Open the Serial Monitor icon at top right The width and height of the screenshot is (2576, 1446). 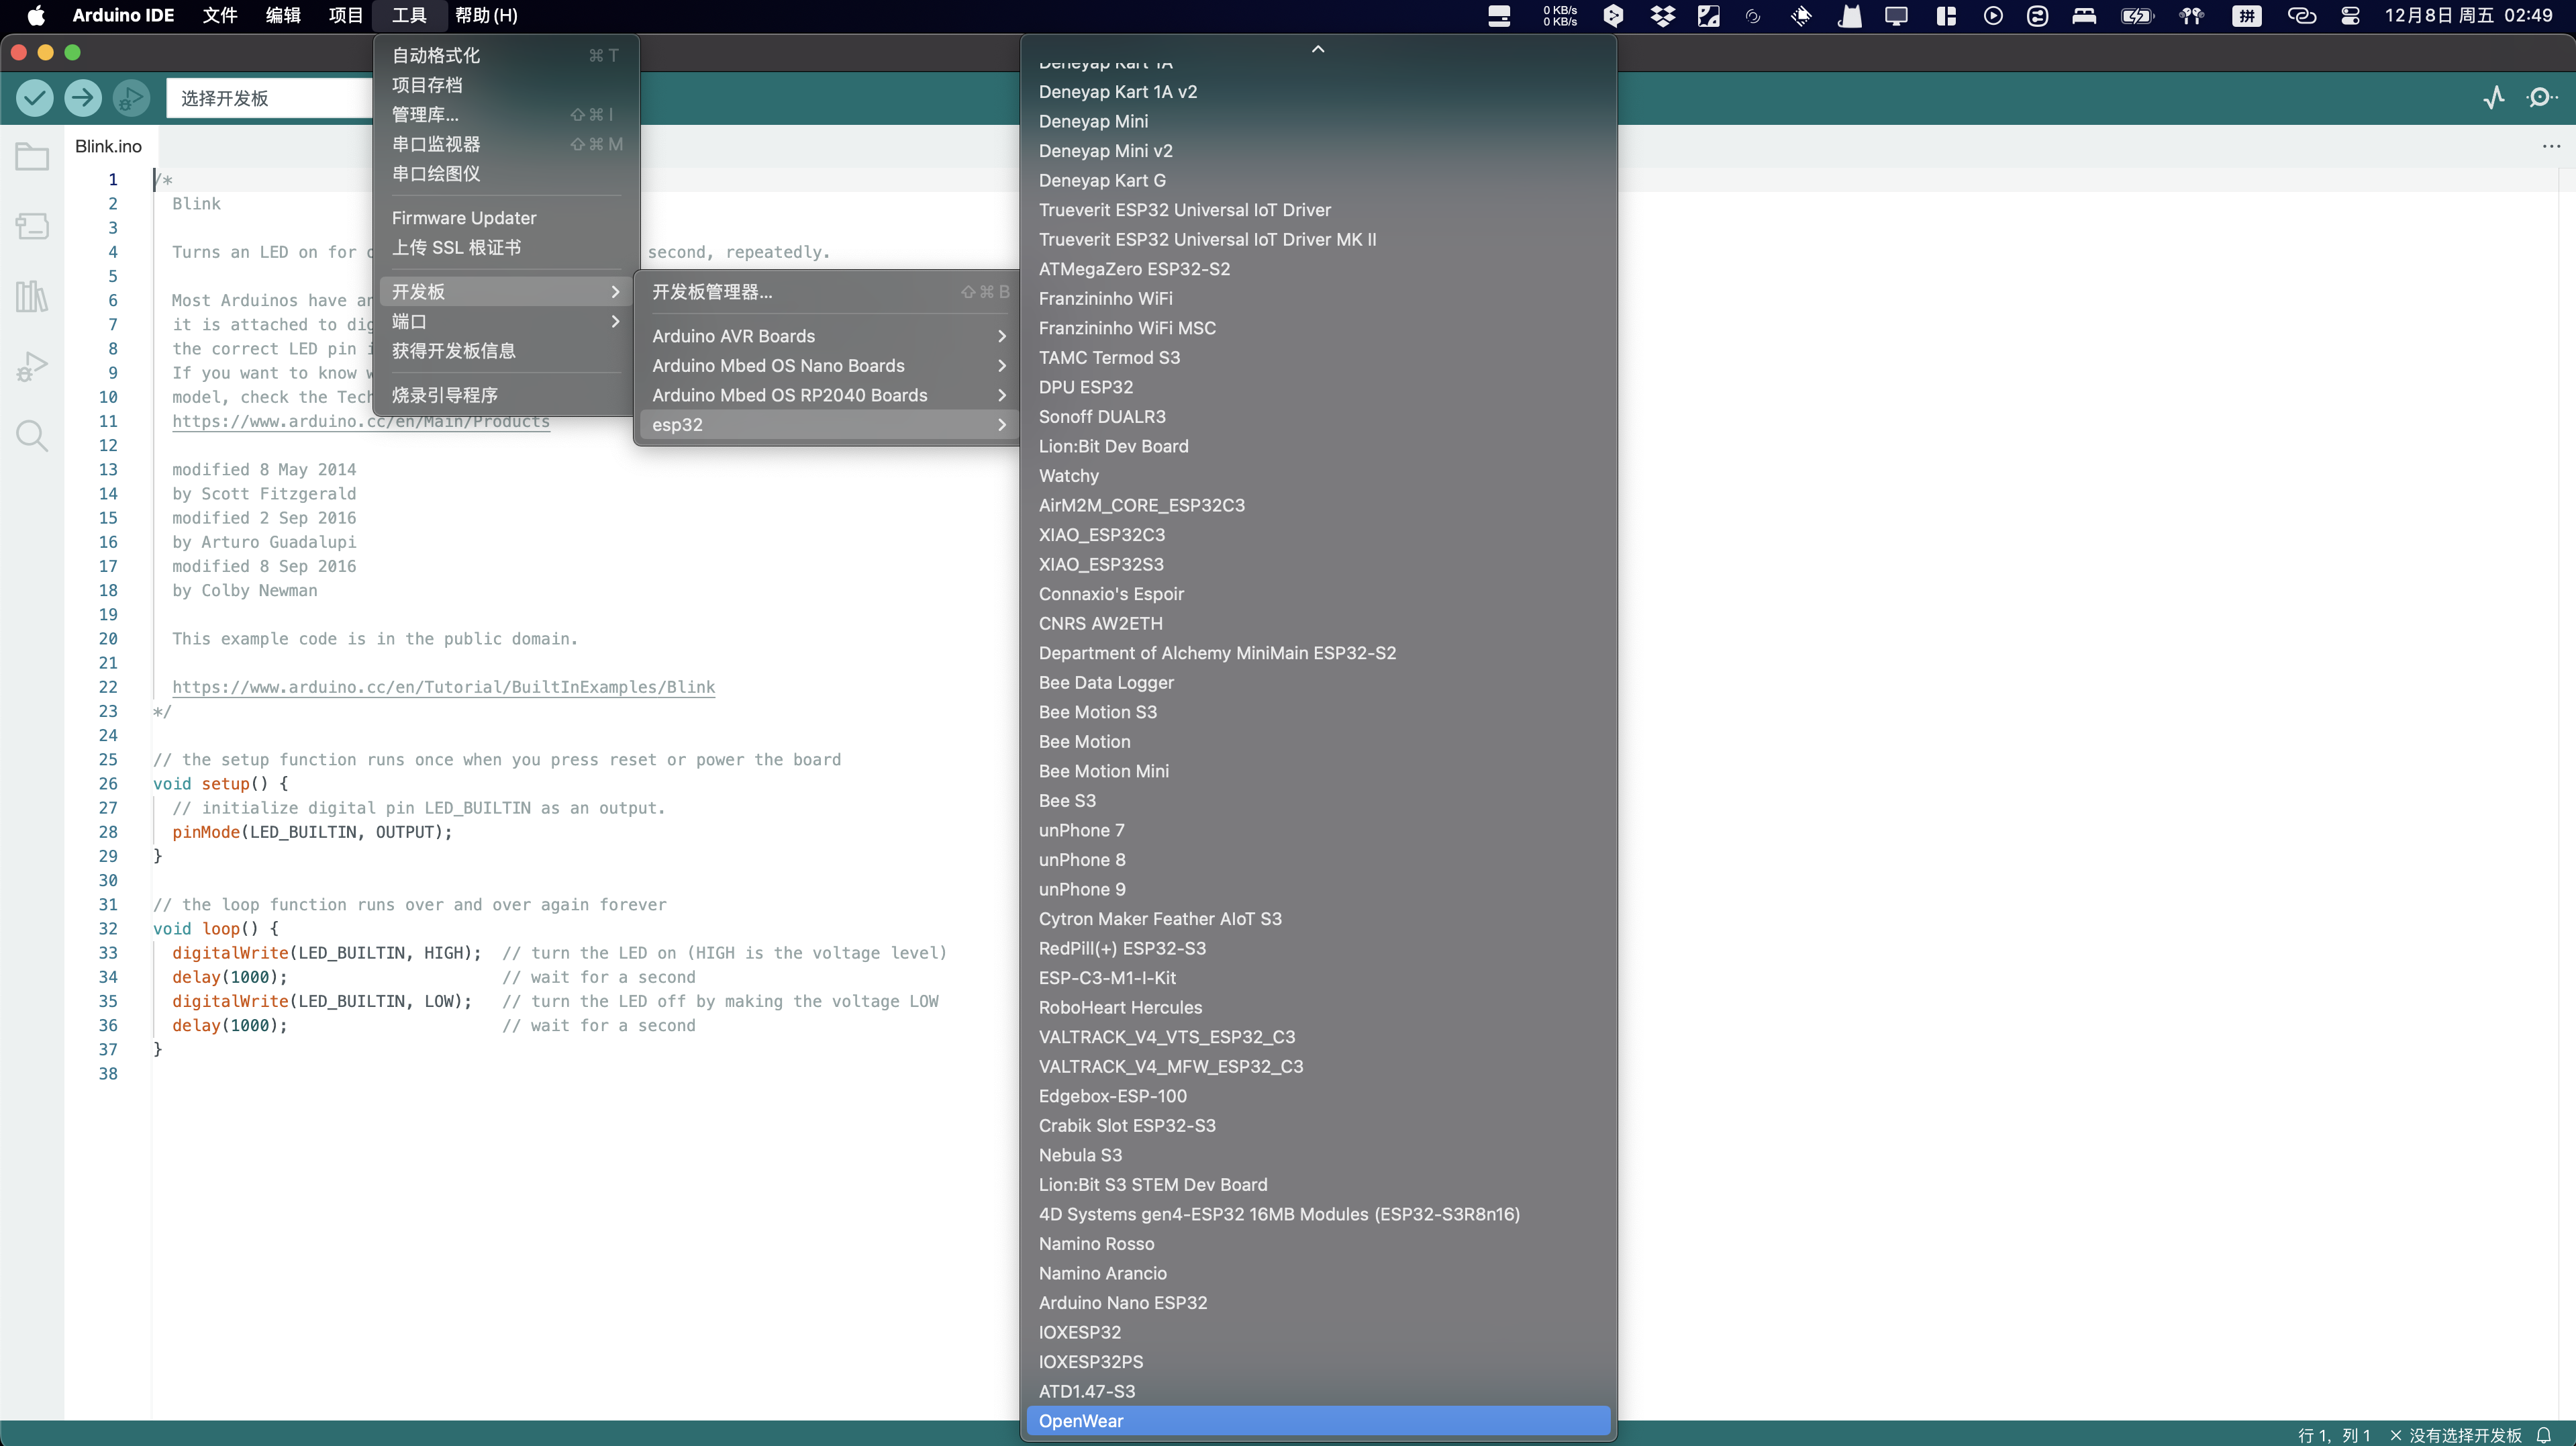pyautogui.click(x=2541, y=98)
